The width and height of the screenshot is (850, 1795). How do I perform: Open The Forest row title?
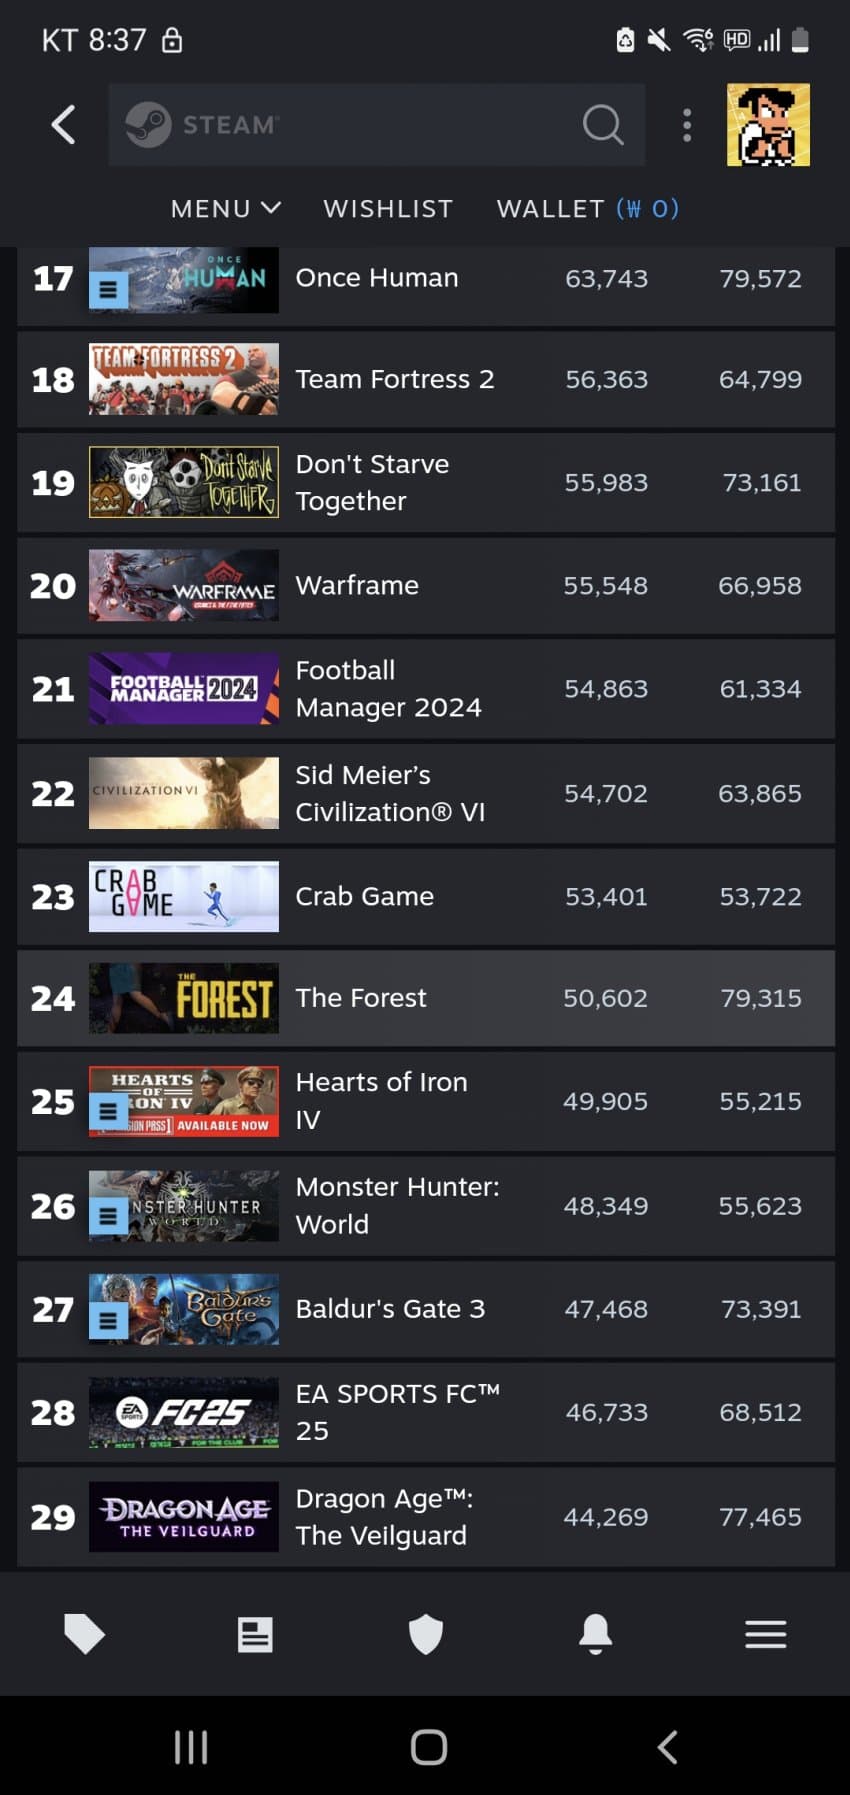361,998
